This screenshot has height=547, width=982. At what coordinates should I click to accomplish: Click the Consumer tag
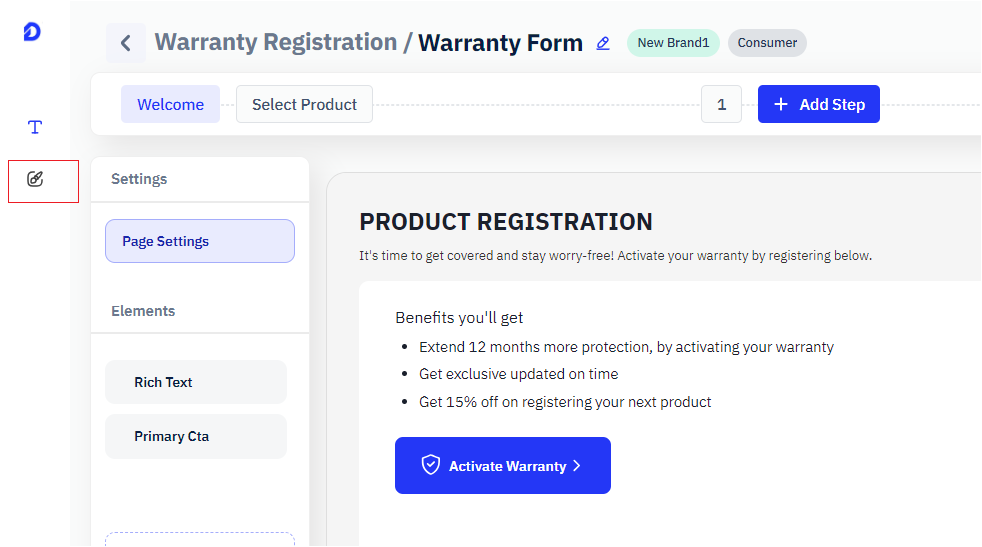coord(767,43)
